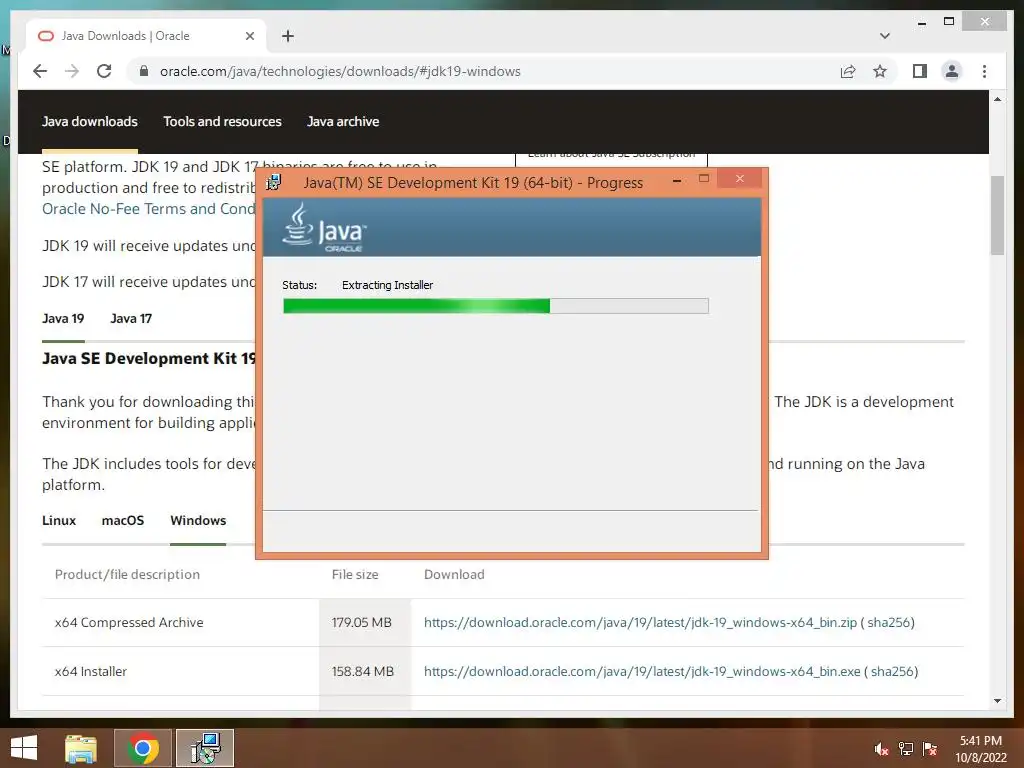
Task: Select Java installer taskbar icon
Action: (x=205, y=748)
